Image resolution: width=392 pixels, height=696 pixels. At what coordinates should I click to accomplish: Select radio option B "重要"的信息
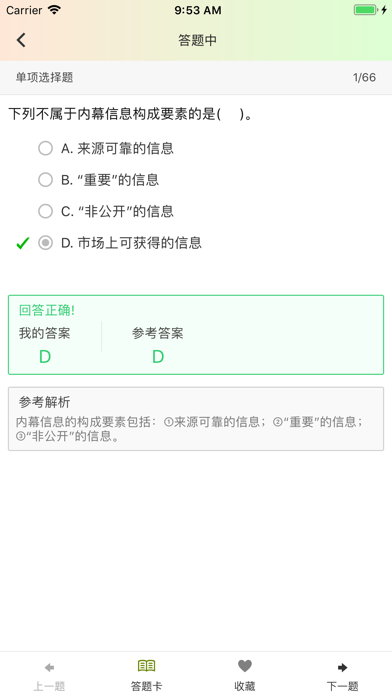(45, 180)
